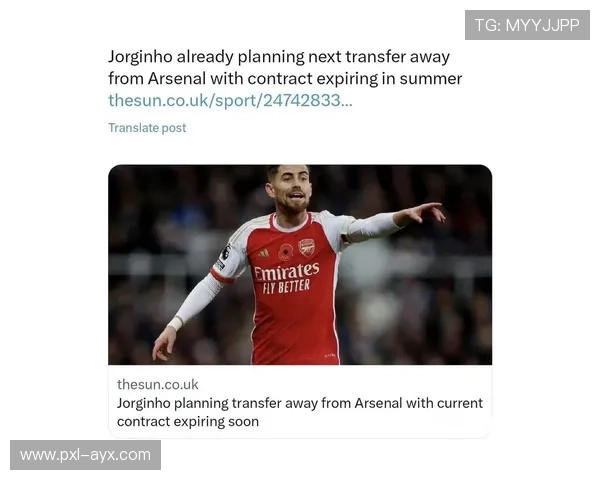Screen dimensions: 600x480
Task: Open the card headline 'Jorginho planning transfer away'
Action: [300, 412]
